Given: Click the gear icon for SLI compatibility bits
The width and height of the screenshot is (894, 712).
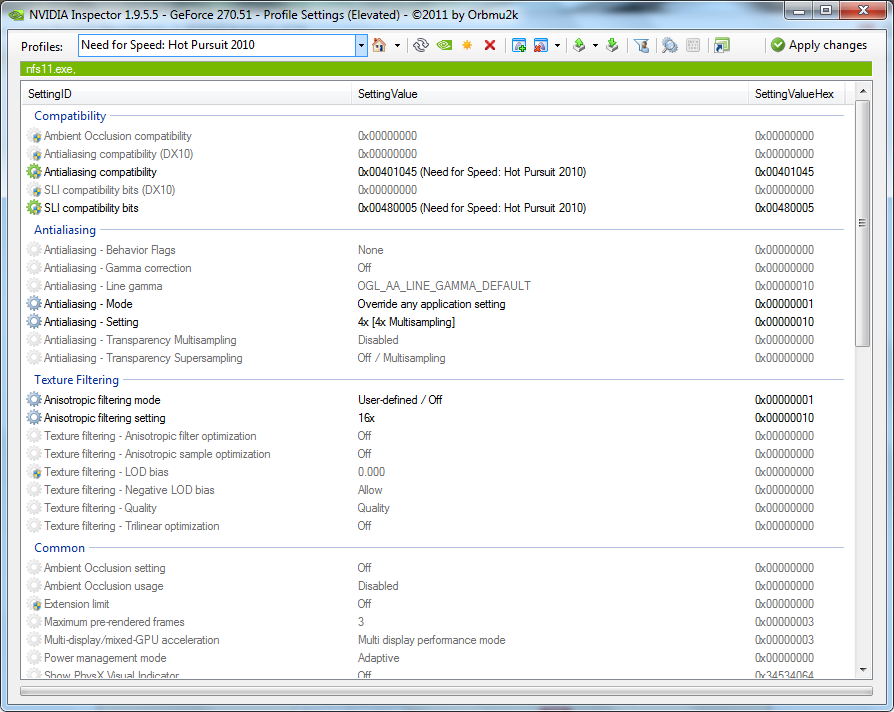Looking at the screenshot, I should tap(34, 208).
